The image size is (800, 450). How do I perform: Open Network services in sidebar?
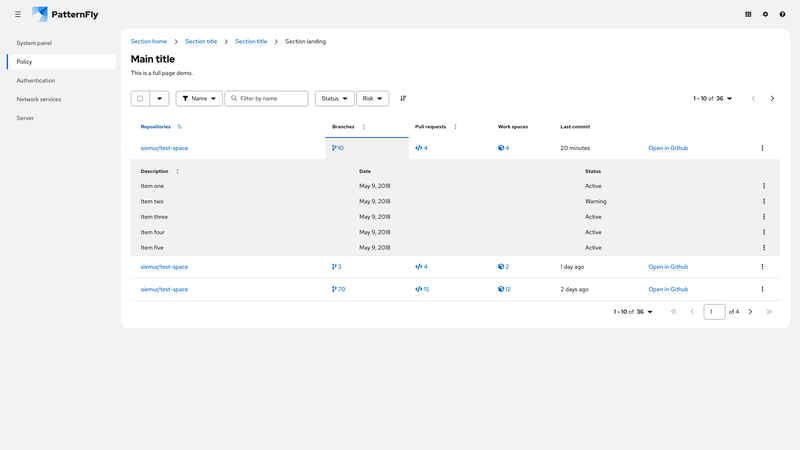[61, 99]
